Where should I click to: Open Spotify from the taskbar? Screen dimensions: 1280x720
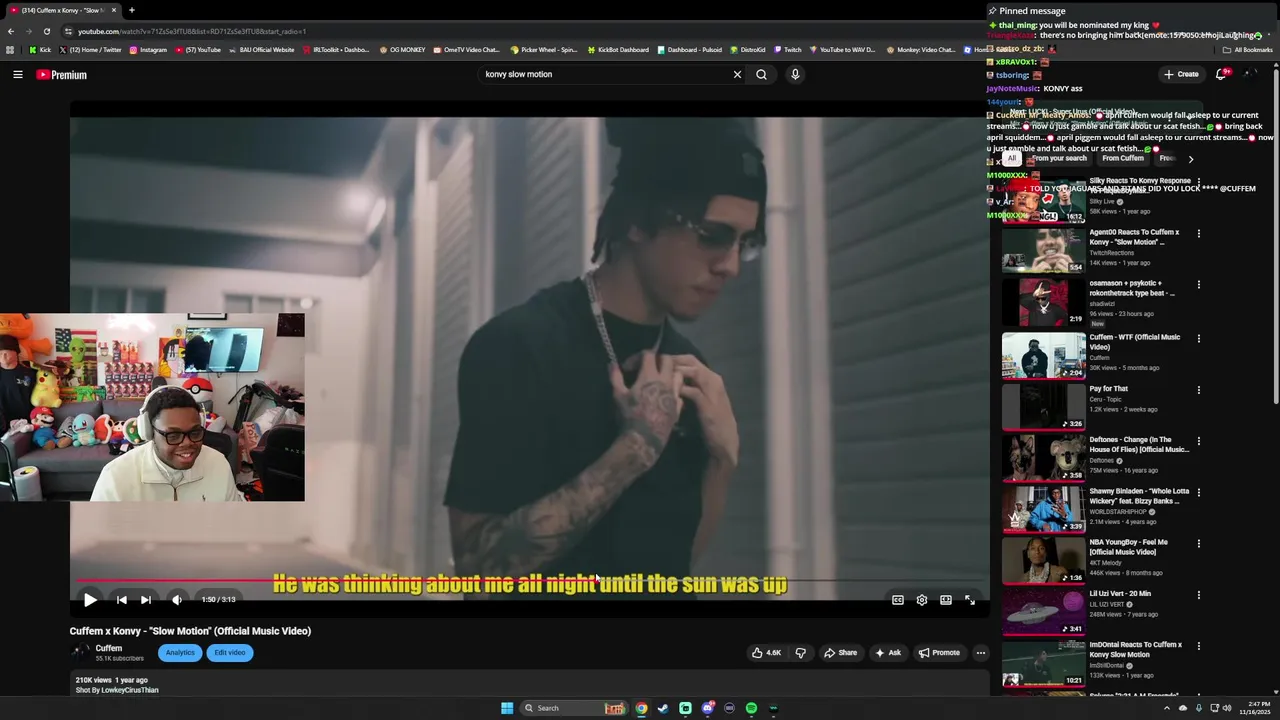751,708
